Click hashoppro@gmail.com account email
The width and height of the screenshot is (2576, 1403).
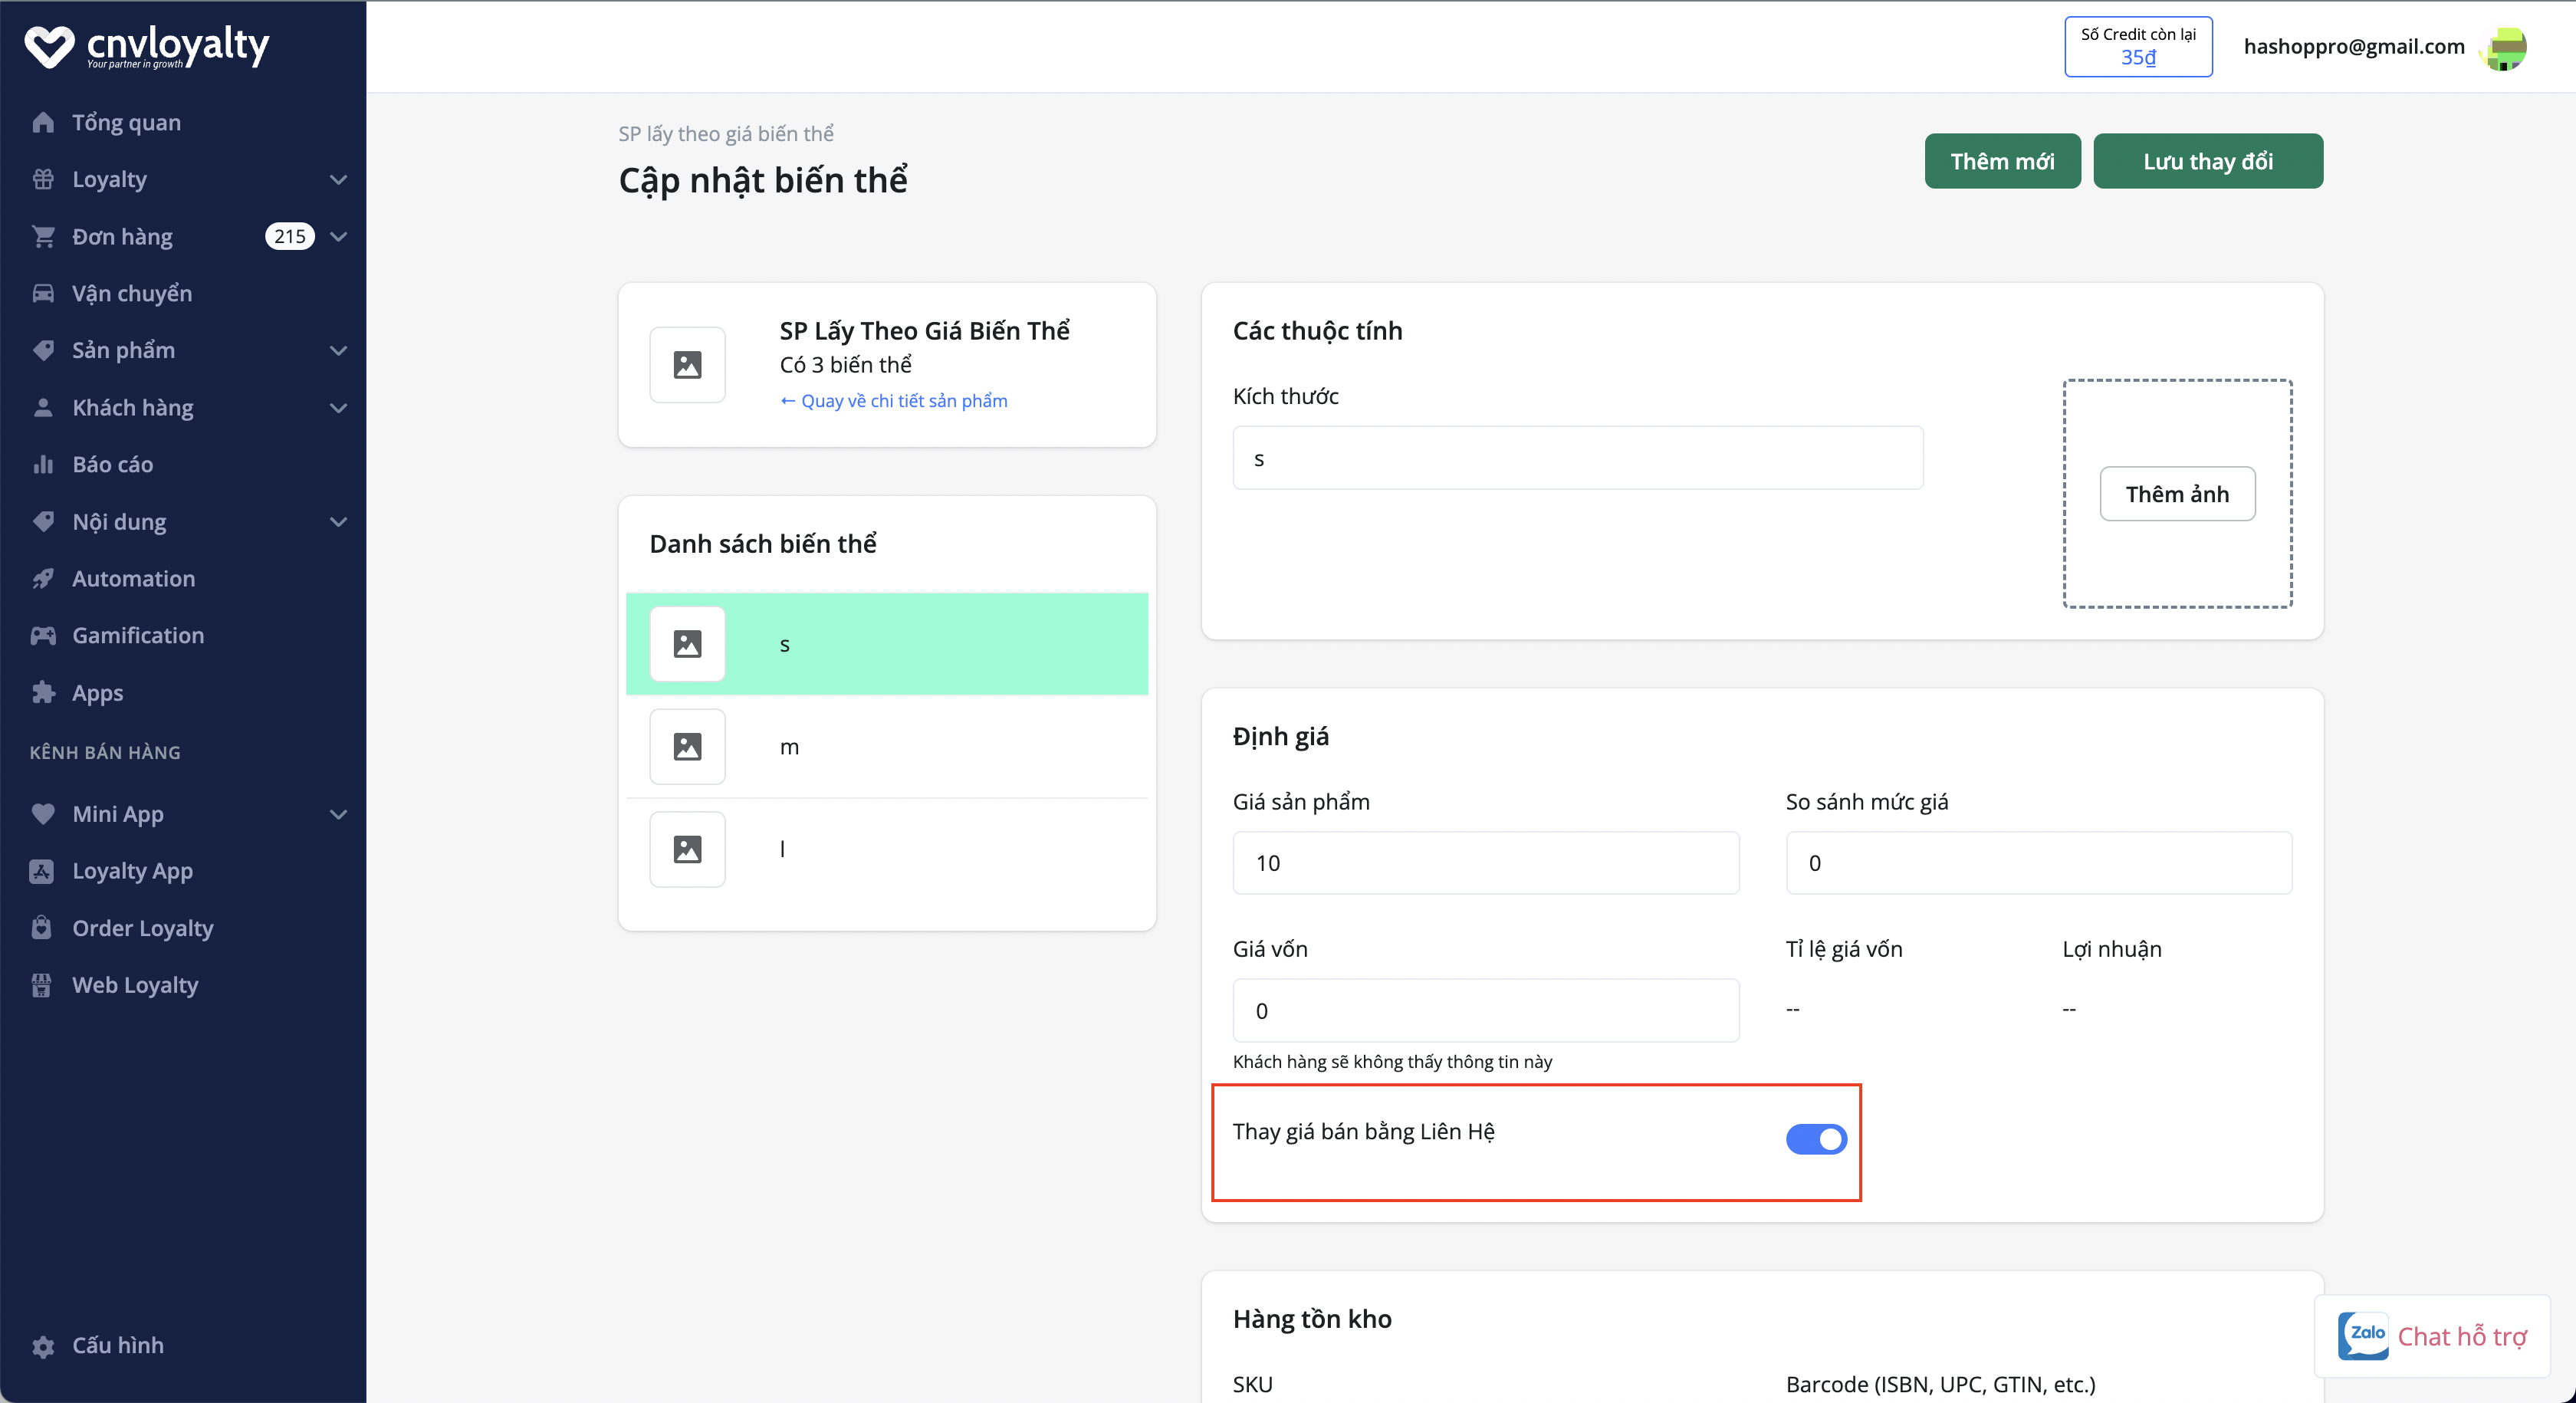pyautogui.click(x=2354, y=47)
